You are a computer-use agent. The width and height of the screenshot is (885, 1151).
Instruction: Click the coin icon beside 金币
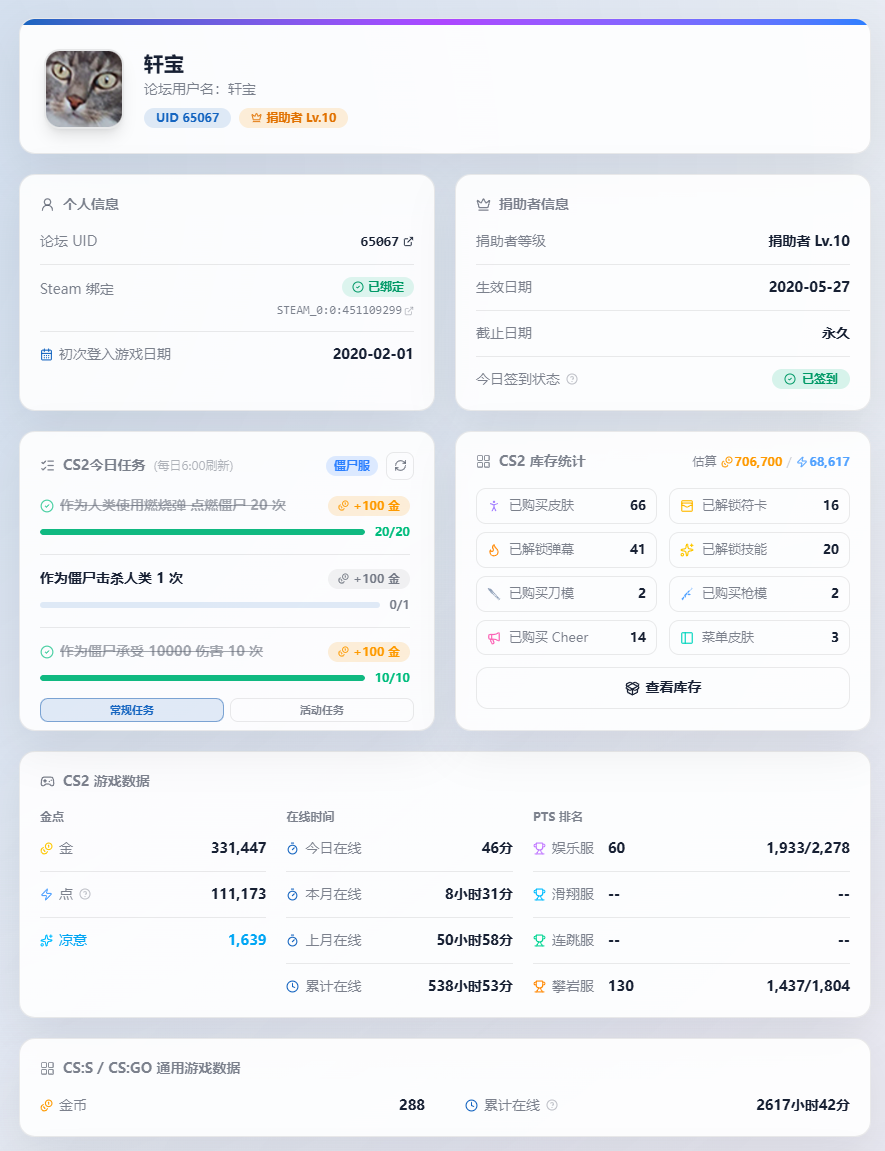(x=46, y=1105)
